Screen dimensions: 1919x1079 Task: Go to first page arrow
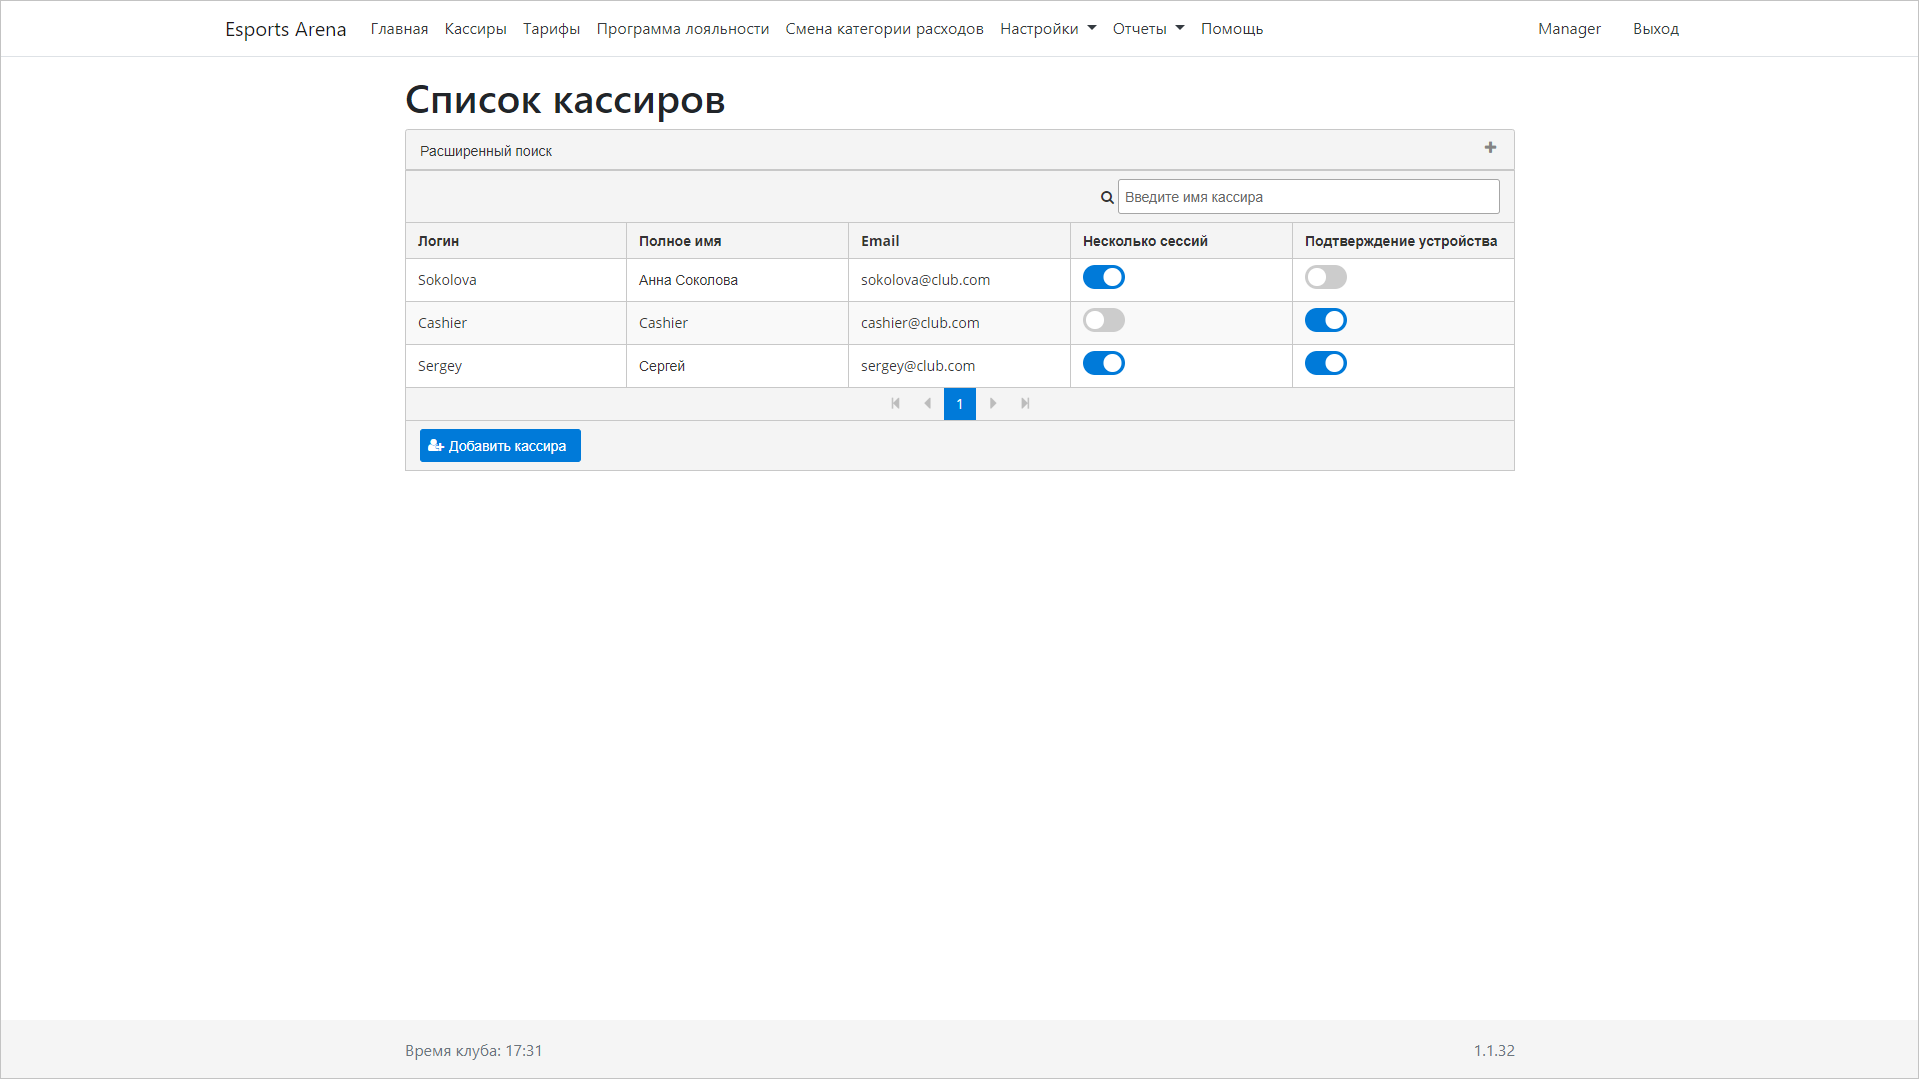[x=895, y=404]
